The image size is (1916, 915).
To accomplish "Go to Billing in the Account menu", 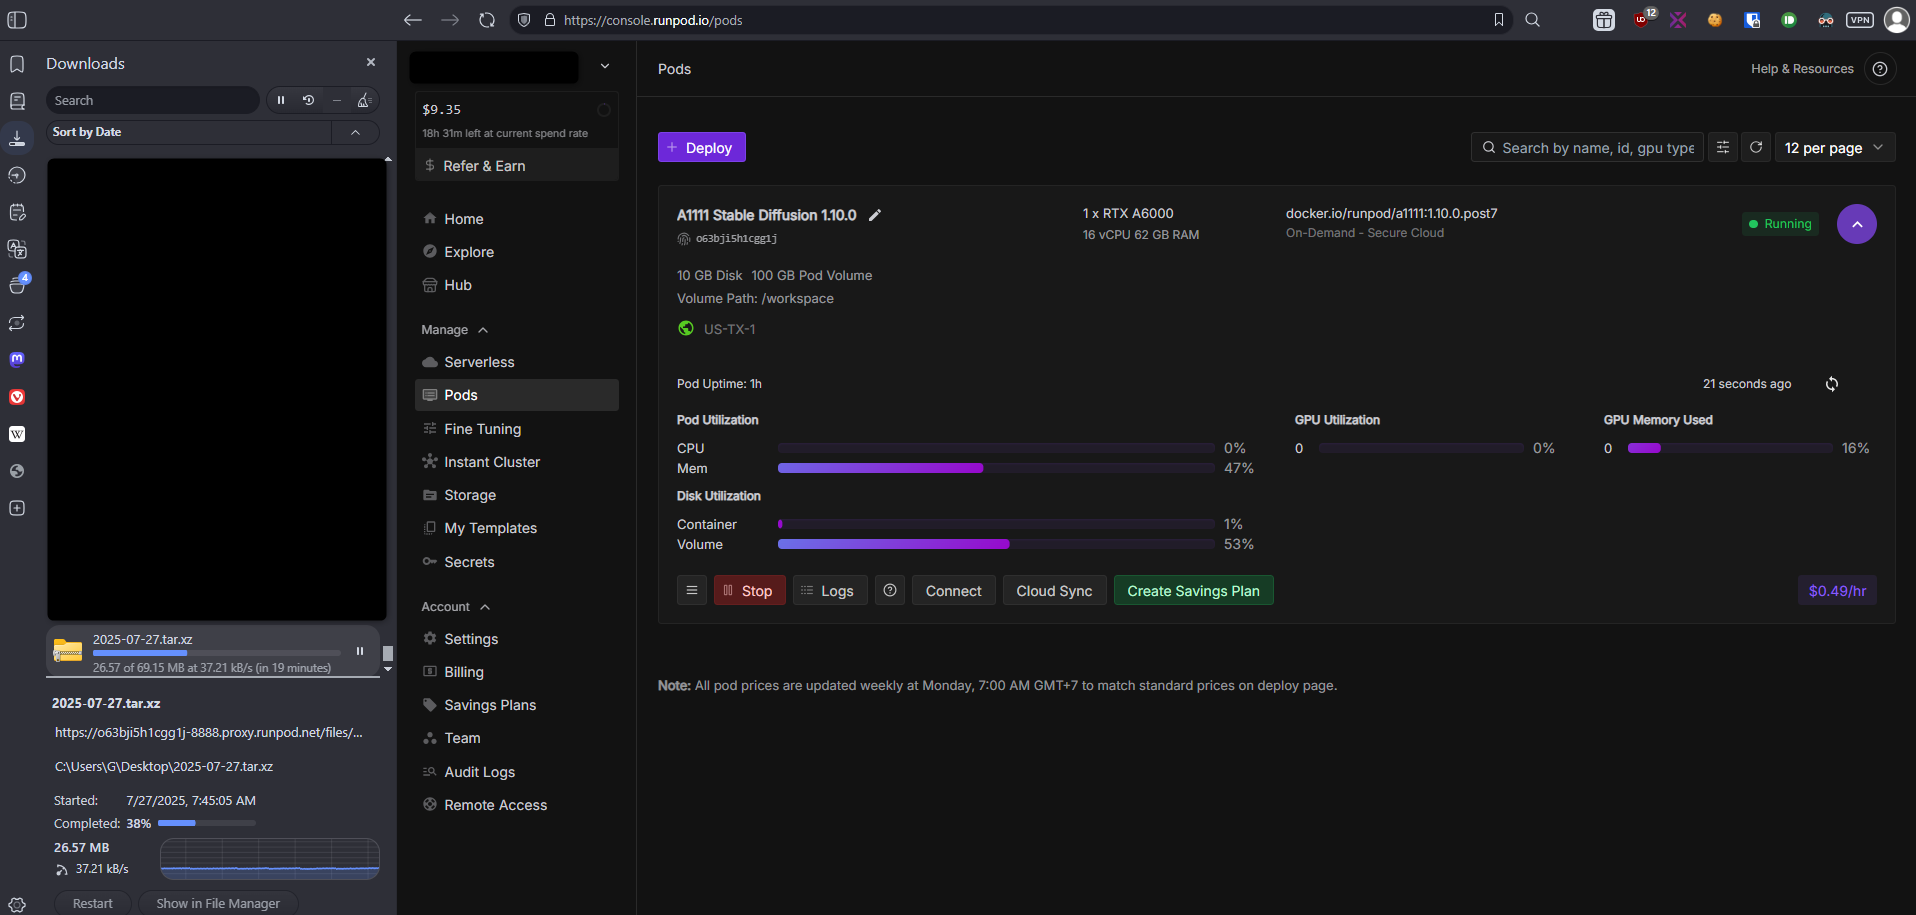I will (x=463, y=672).
